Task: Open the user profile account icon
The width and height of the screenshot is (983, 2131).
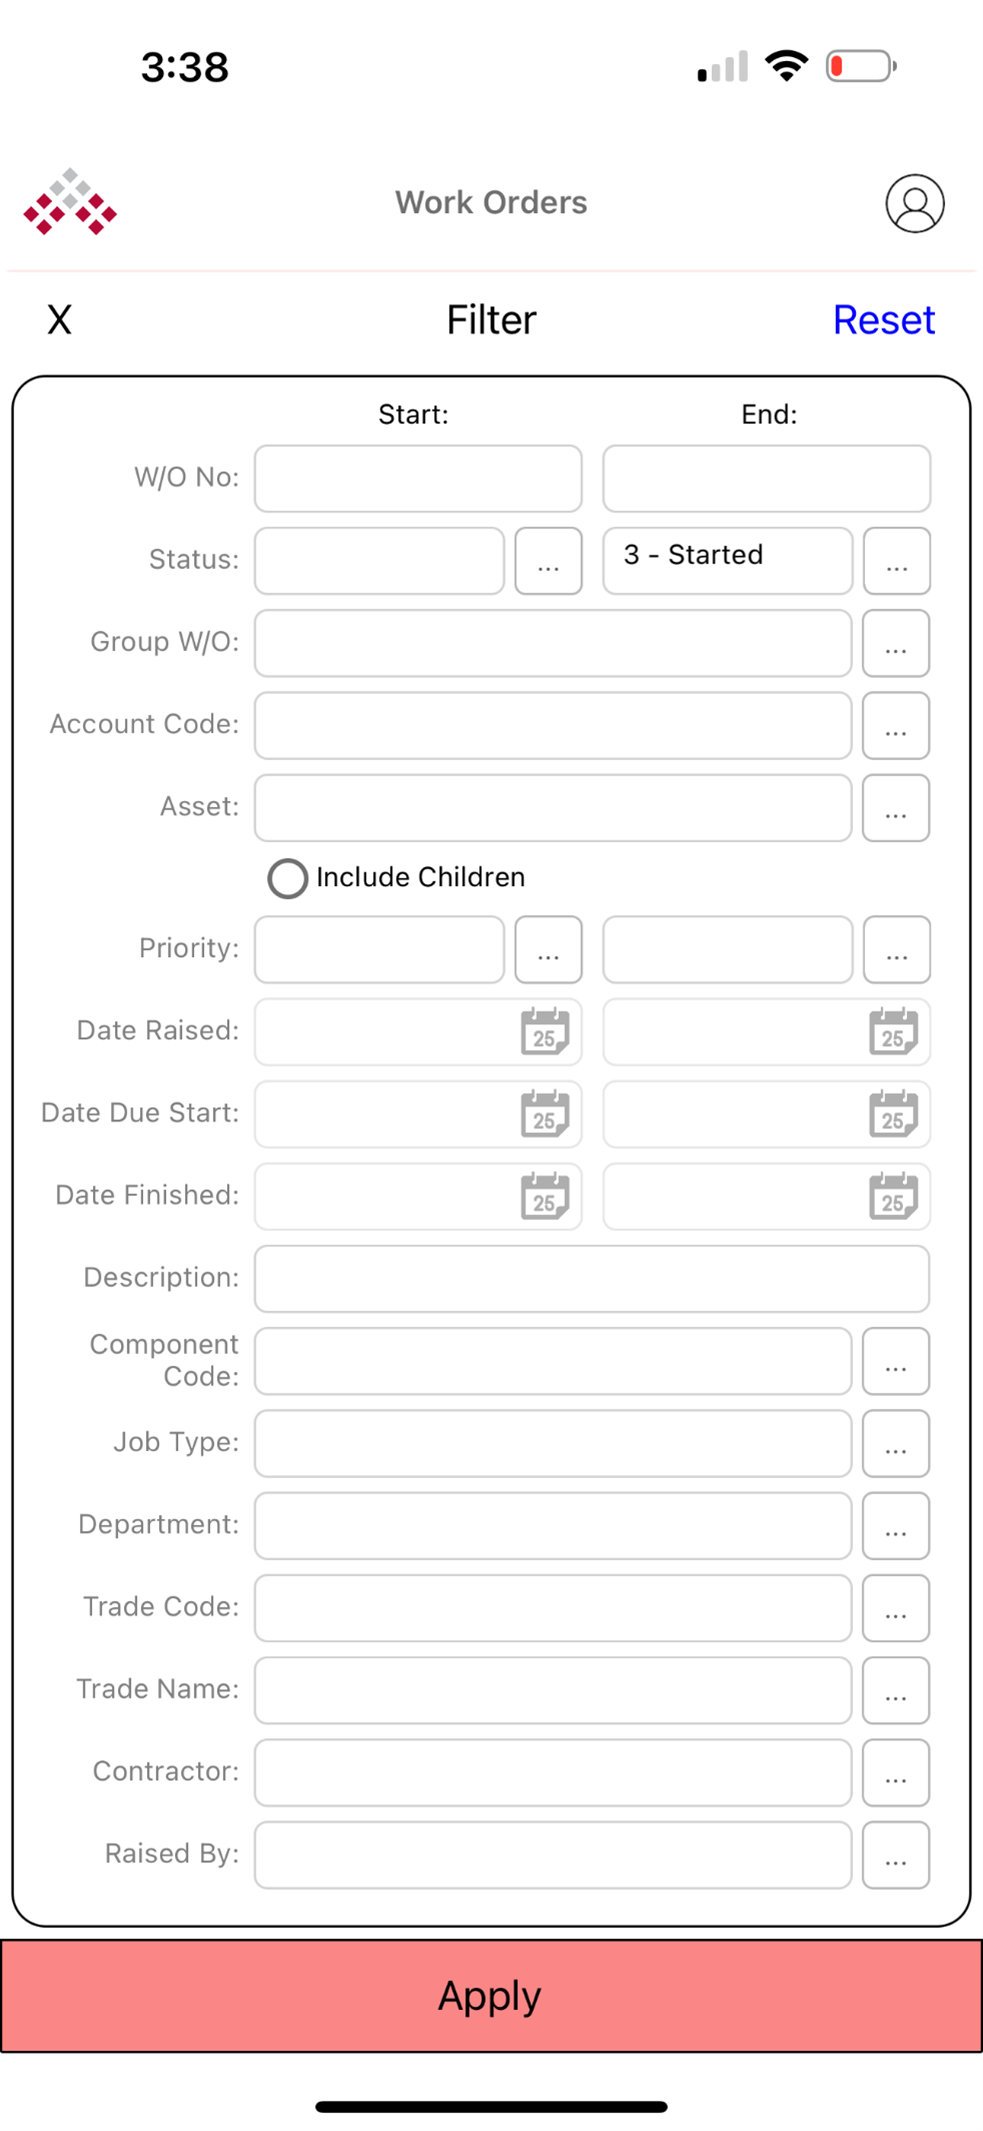Action: (x=914, y=202)
